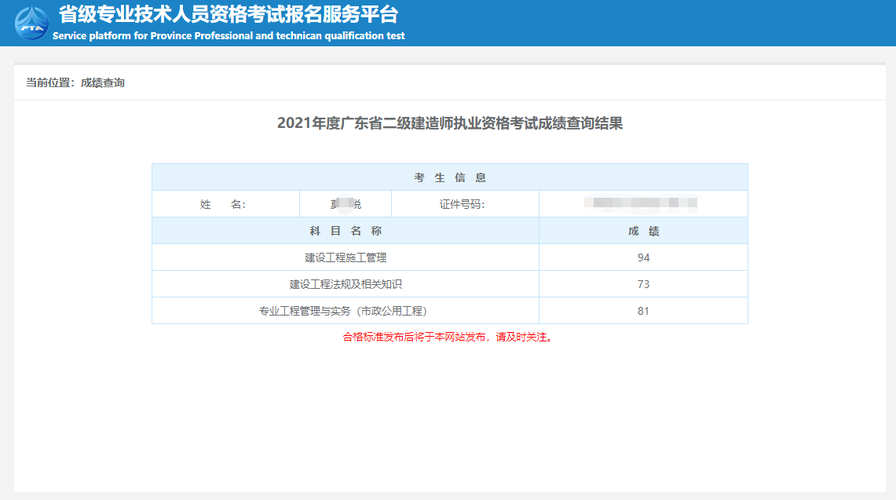Click the 考生信息 table header
Image resolution: width=896 pixels, height=500 pixels.
tap(450, 177)
